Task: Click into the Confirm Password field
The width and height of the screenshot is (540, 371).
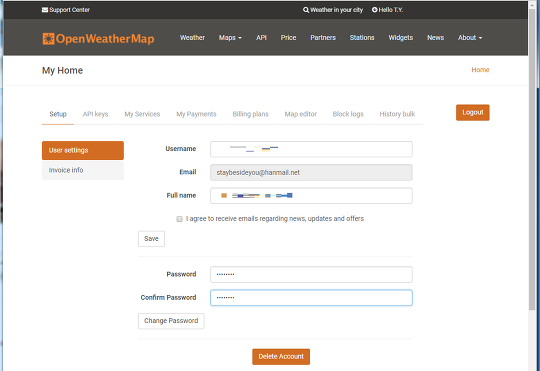Action: (311, 298)
